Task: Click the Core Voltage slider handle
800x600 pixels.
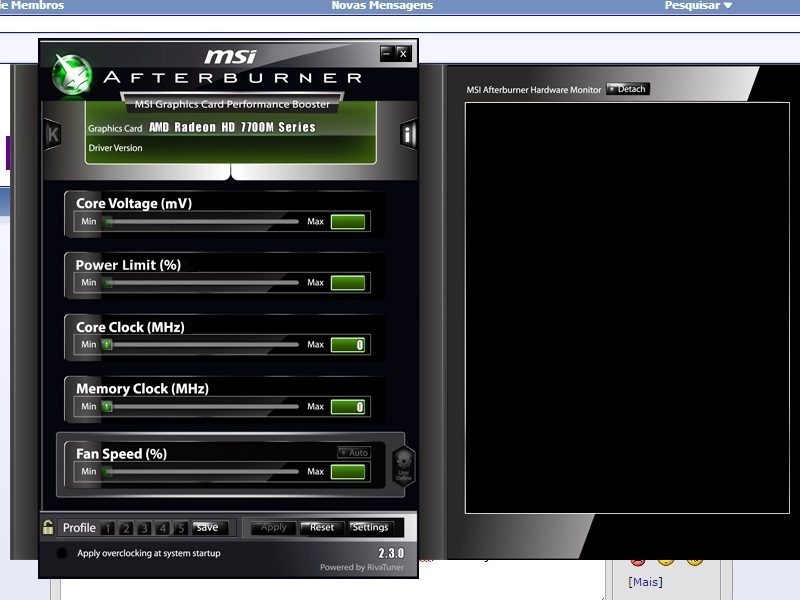Action: [108, 221]
